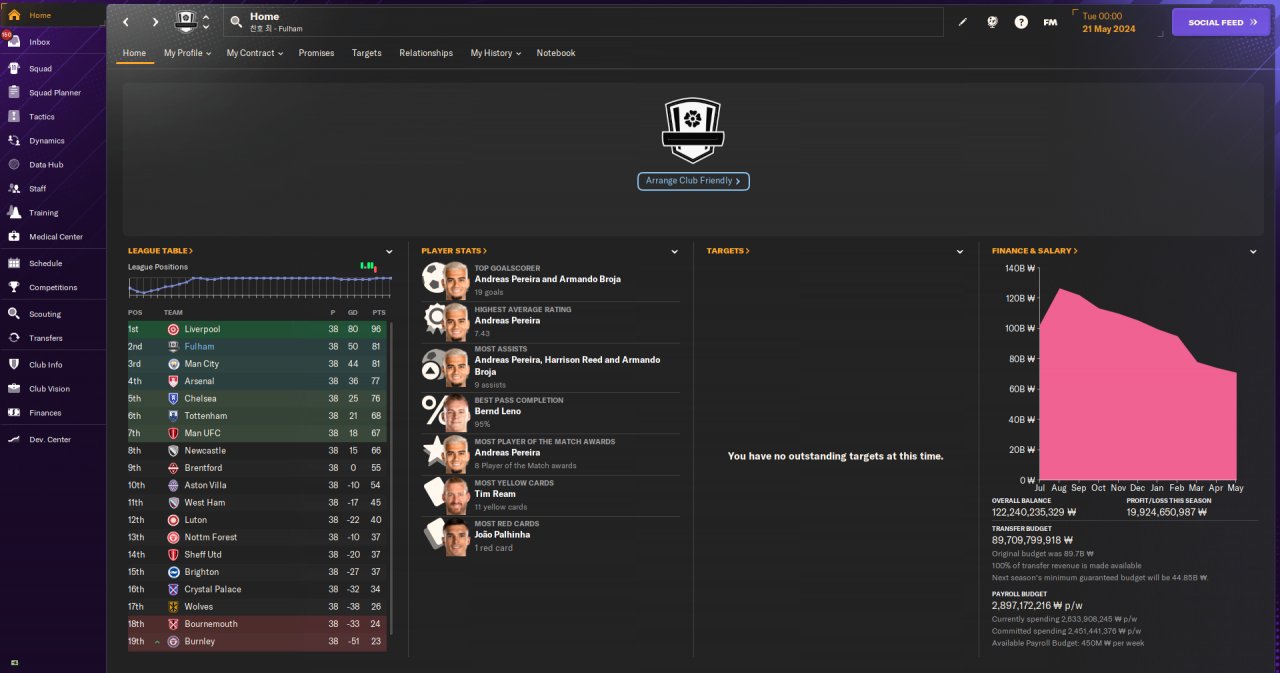The height and width of the screenshot is (673, 1280).
Task: Open the League Table panel dropdown arrow
Action: pos(390,252)
